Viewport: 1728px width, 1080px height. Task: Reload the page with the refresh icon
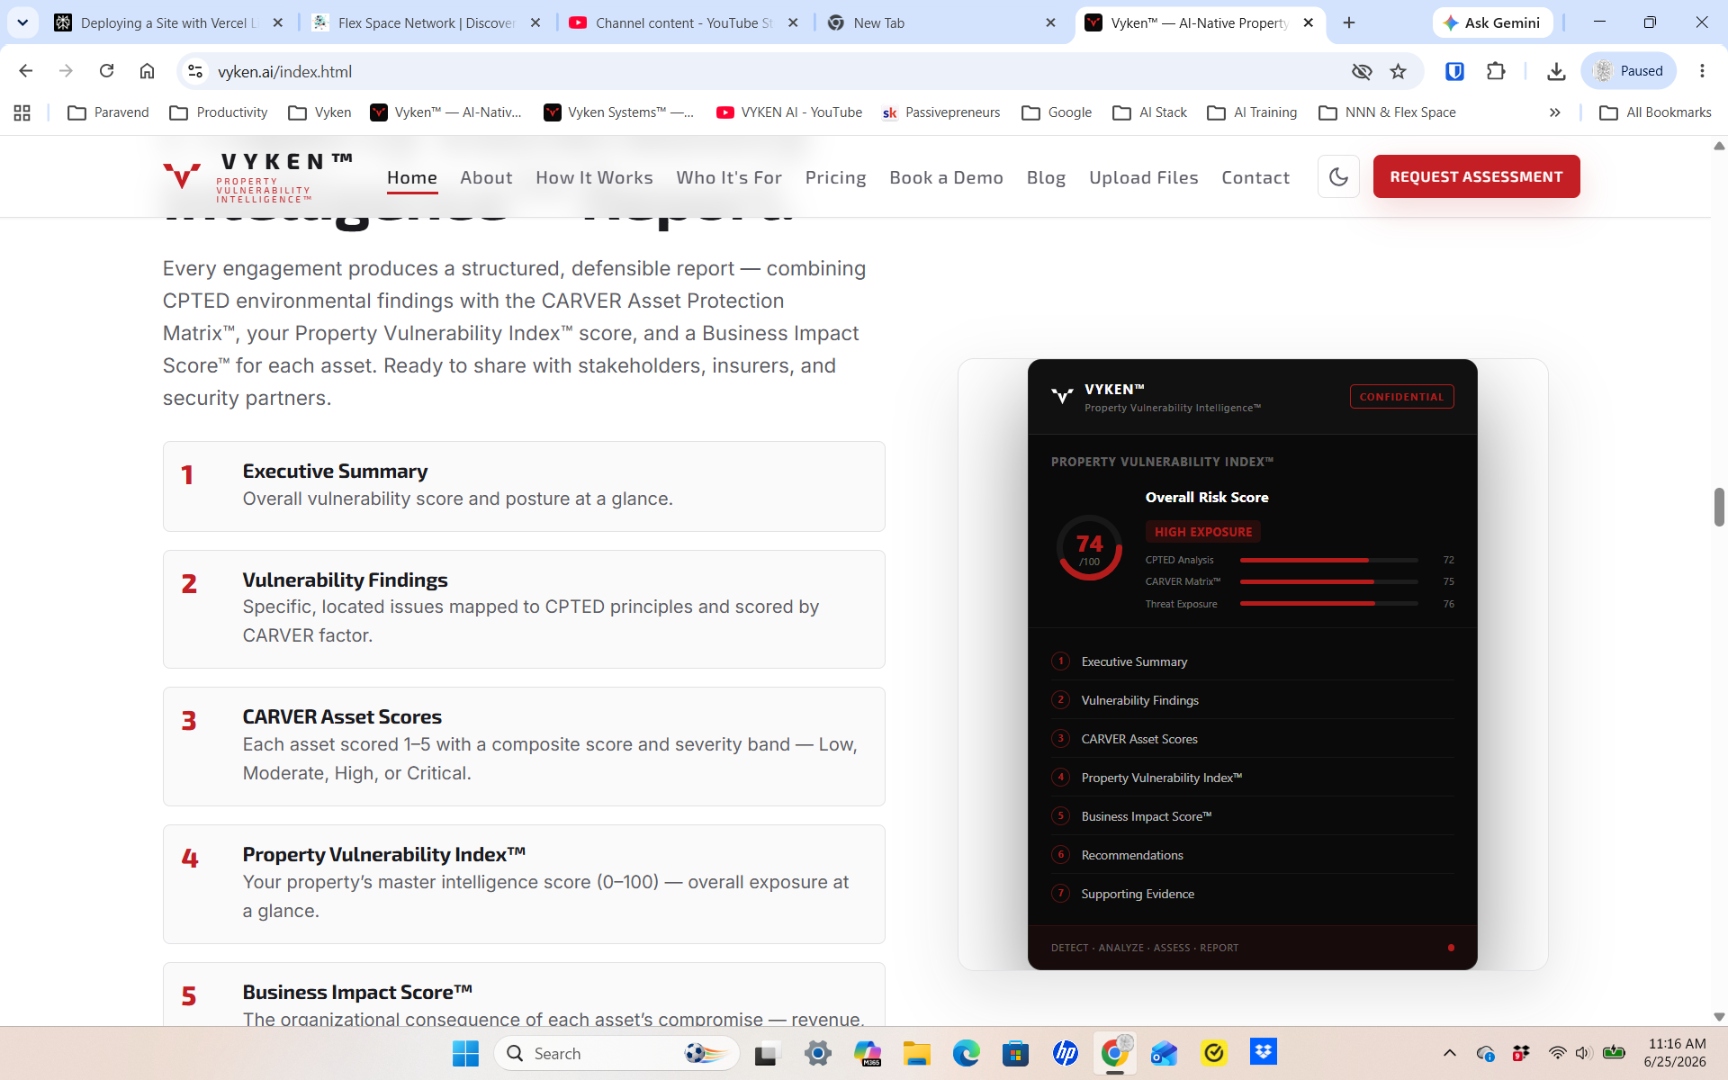click(107, 71)
